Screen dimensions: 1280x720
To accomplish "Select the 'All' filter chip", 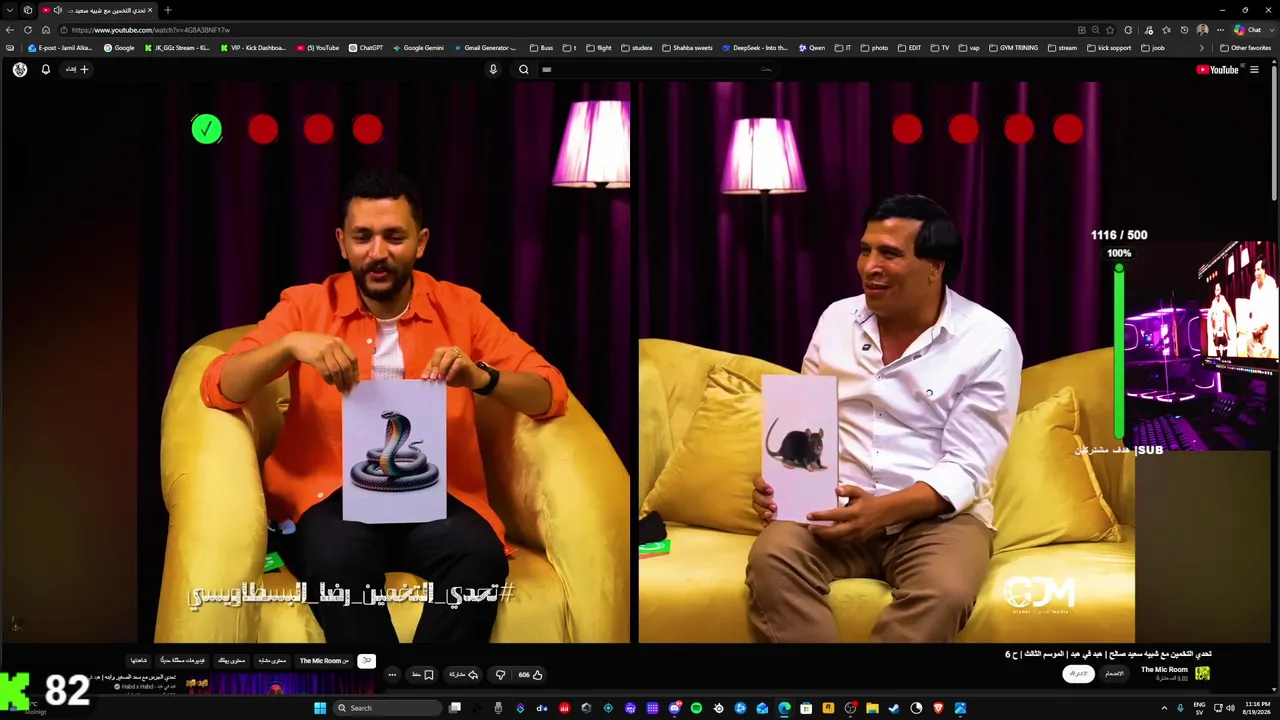I will pos(367,661).
